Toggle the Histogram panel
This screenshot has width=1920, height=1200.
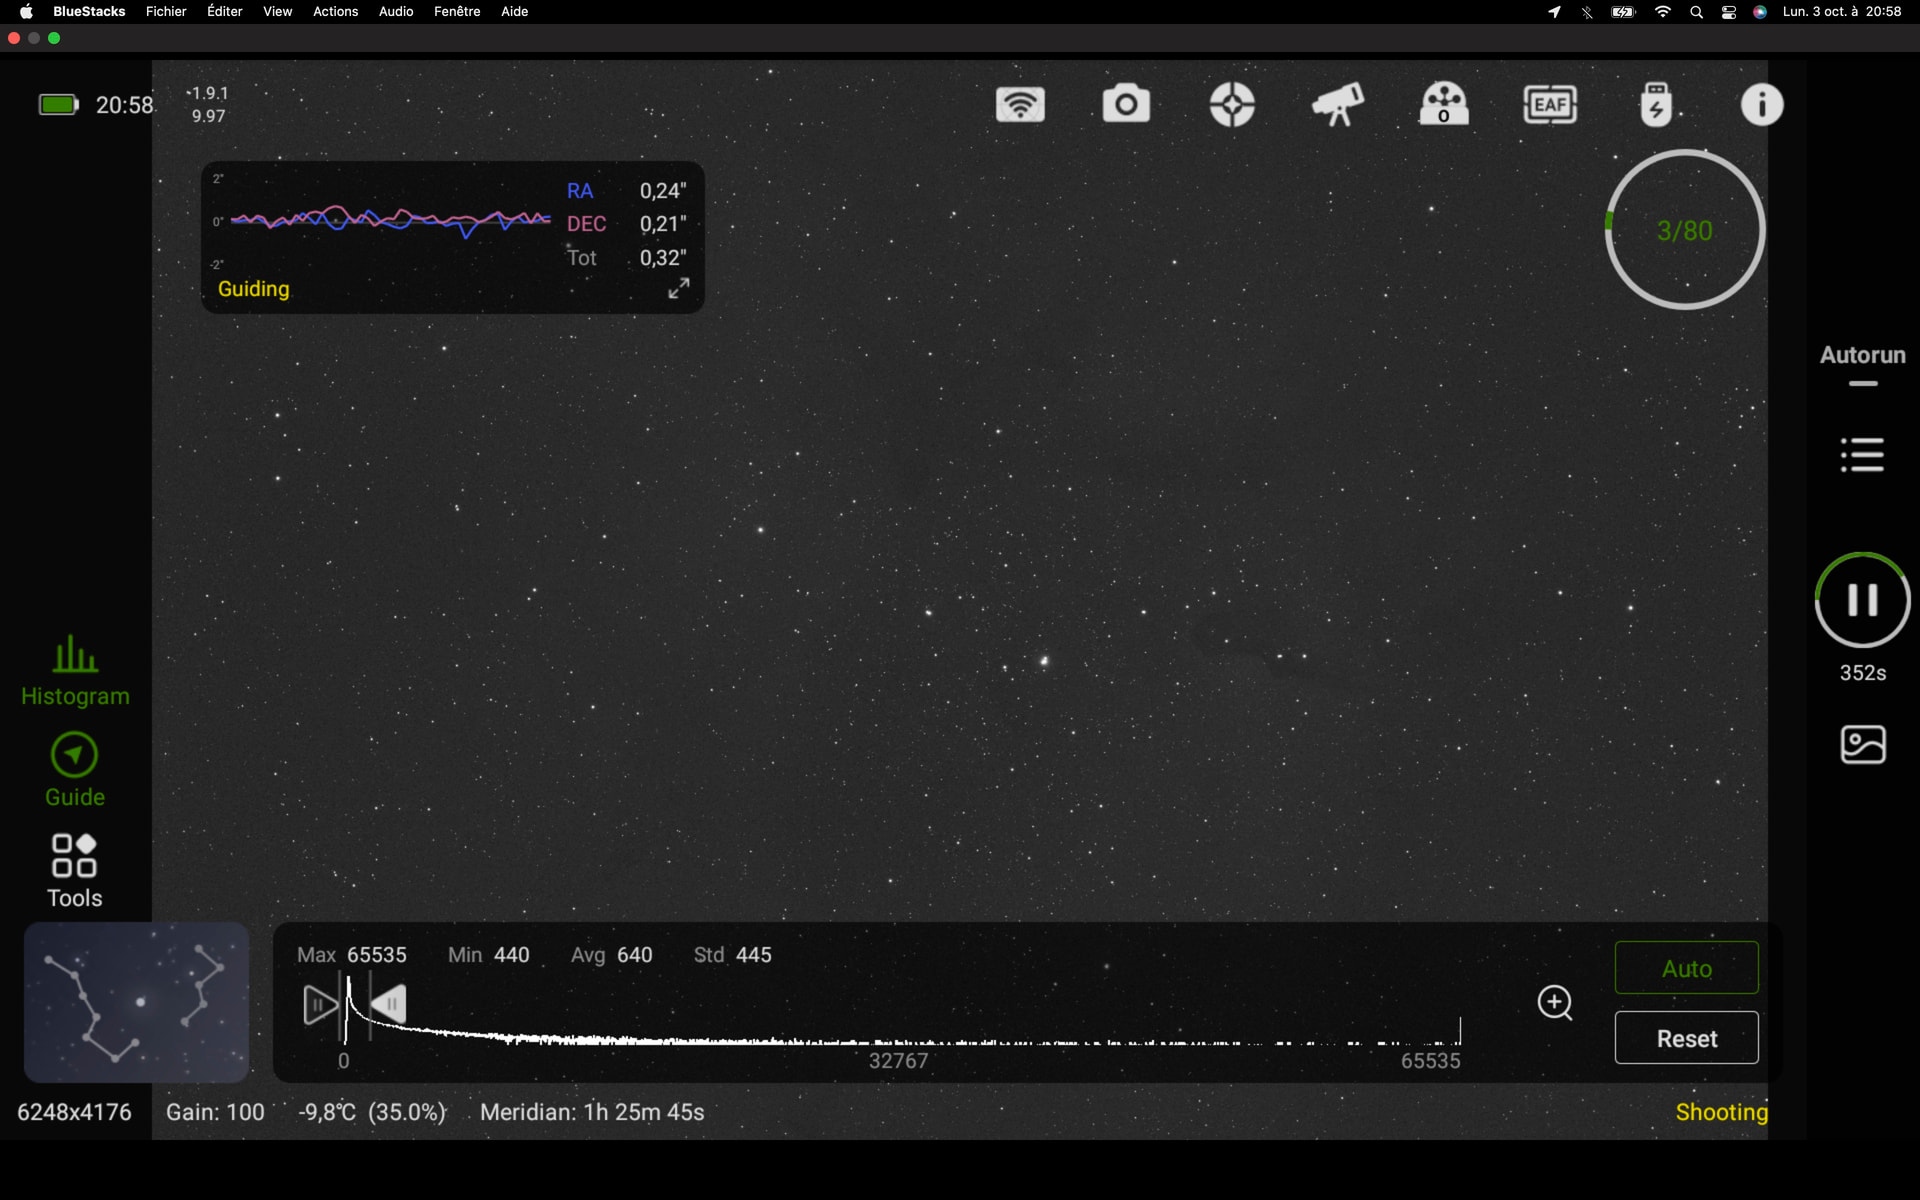[x=75, y=670]
